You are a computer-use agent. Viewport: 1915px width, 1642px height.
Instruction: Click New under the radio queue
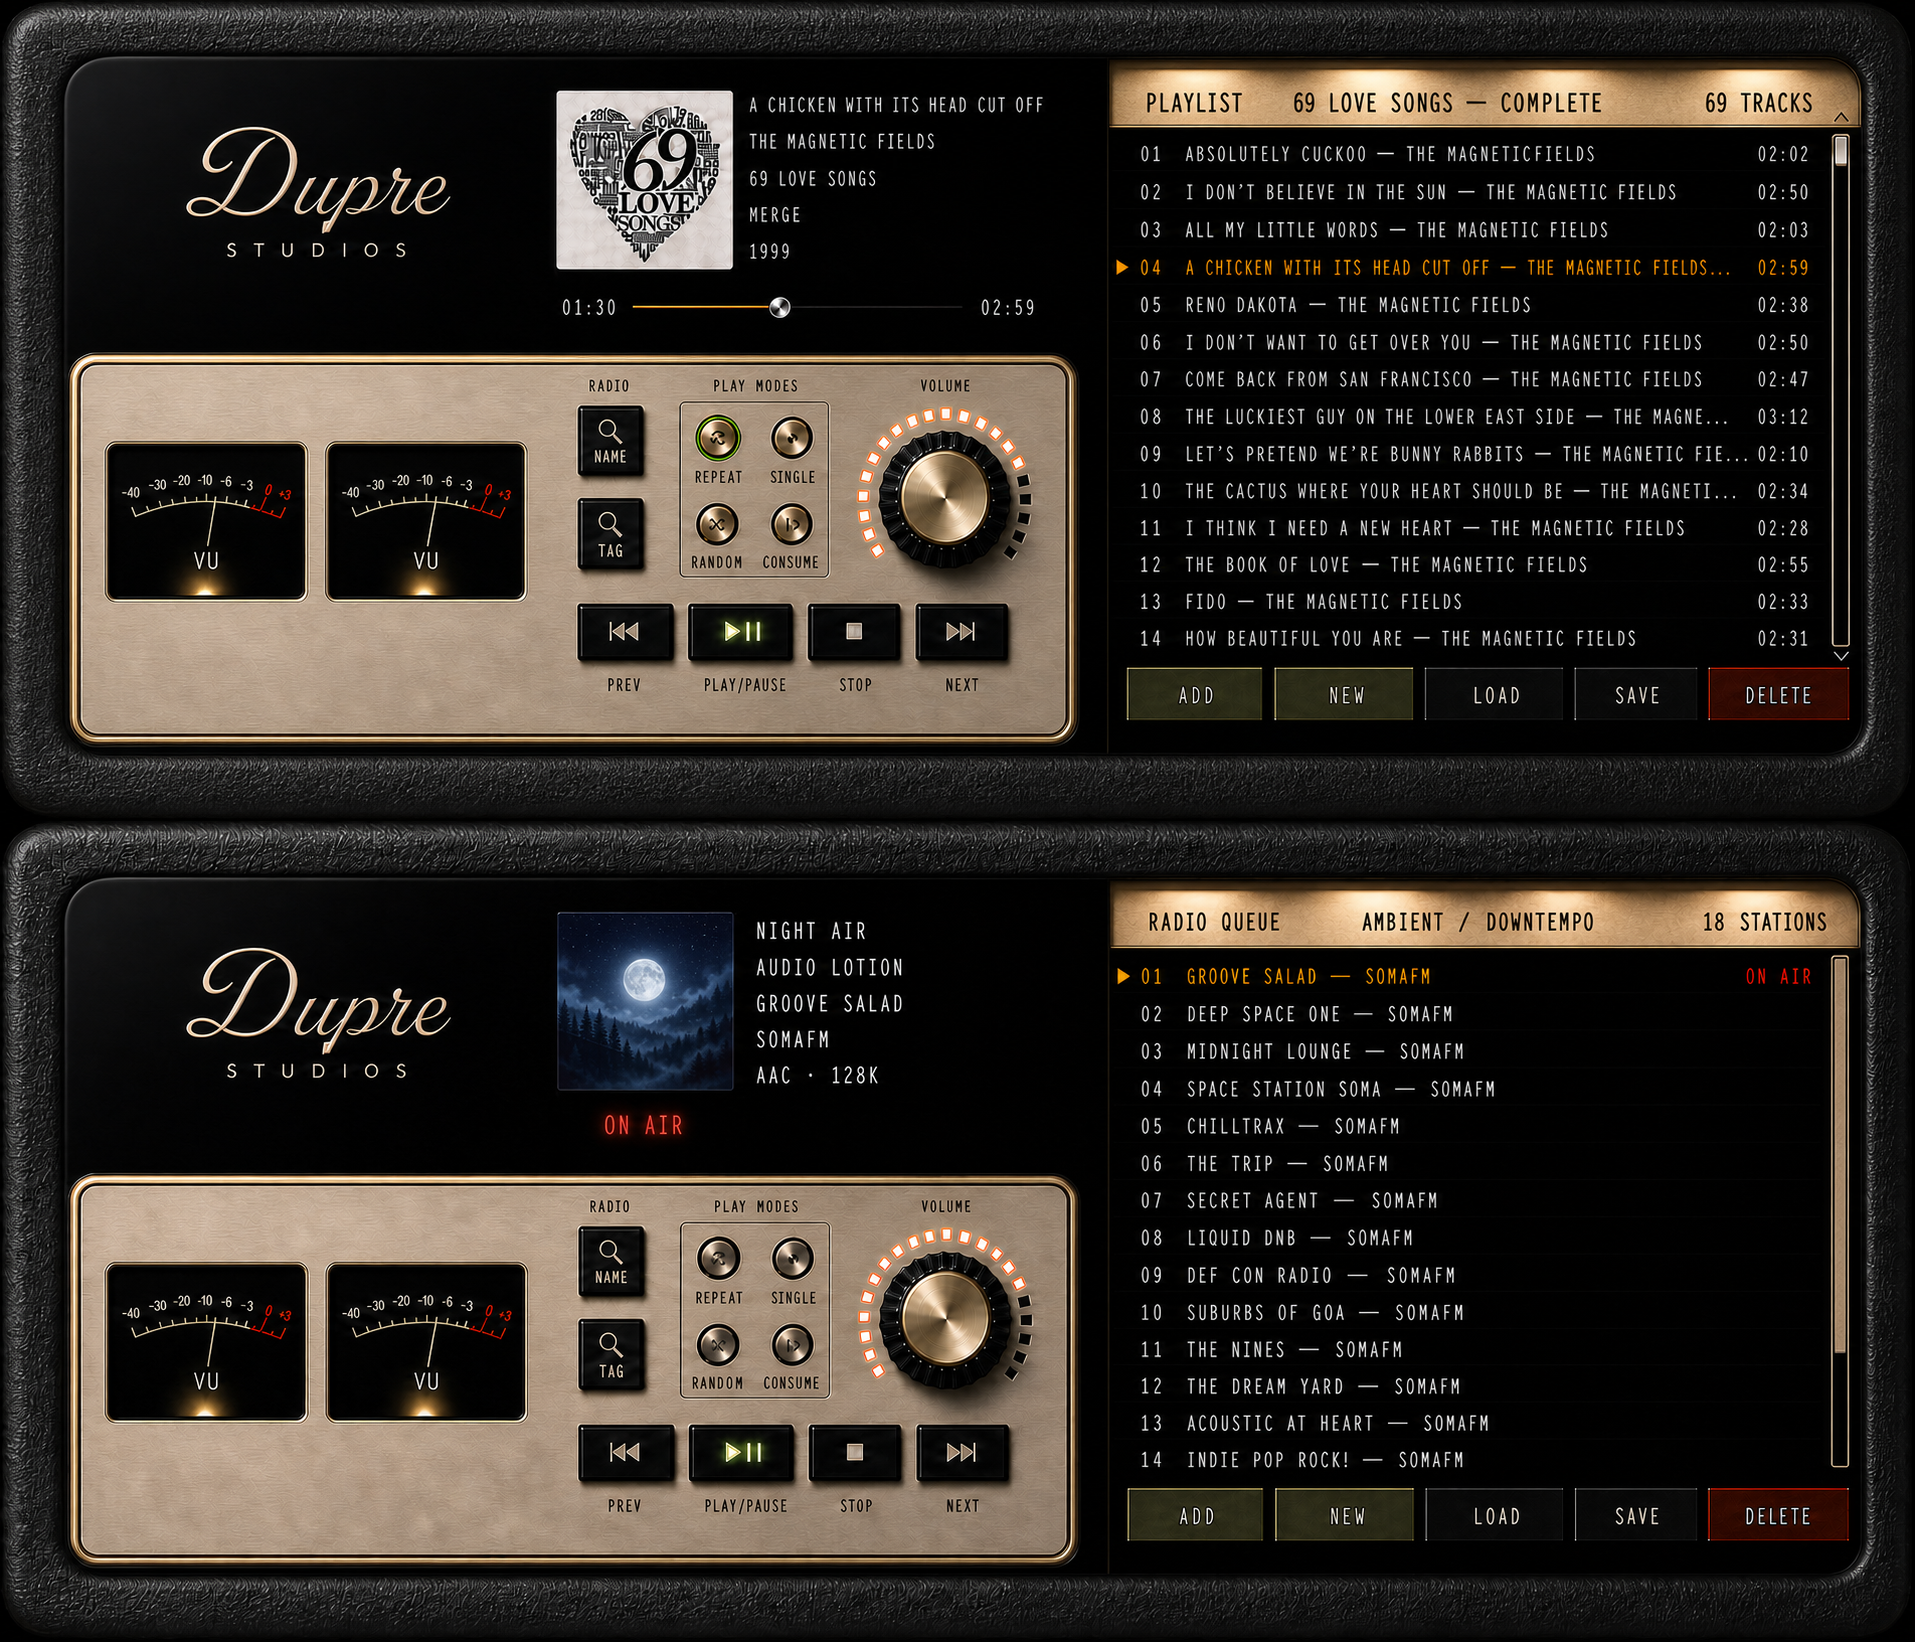pos(1346,1516)
